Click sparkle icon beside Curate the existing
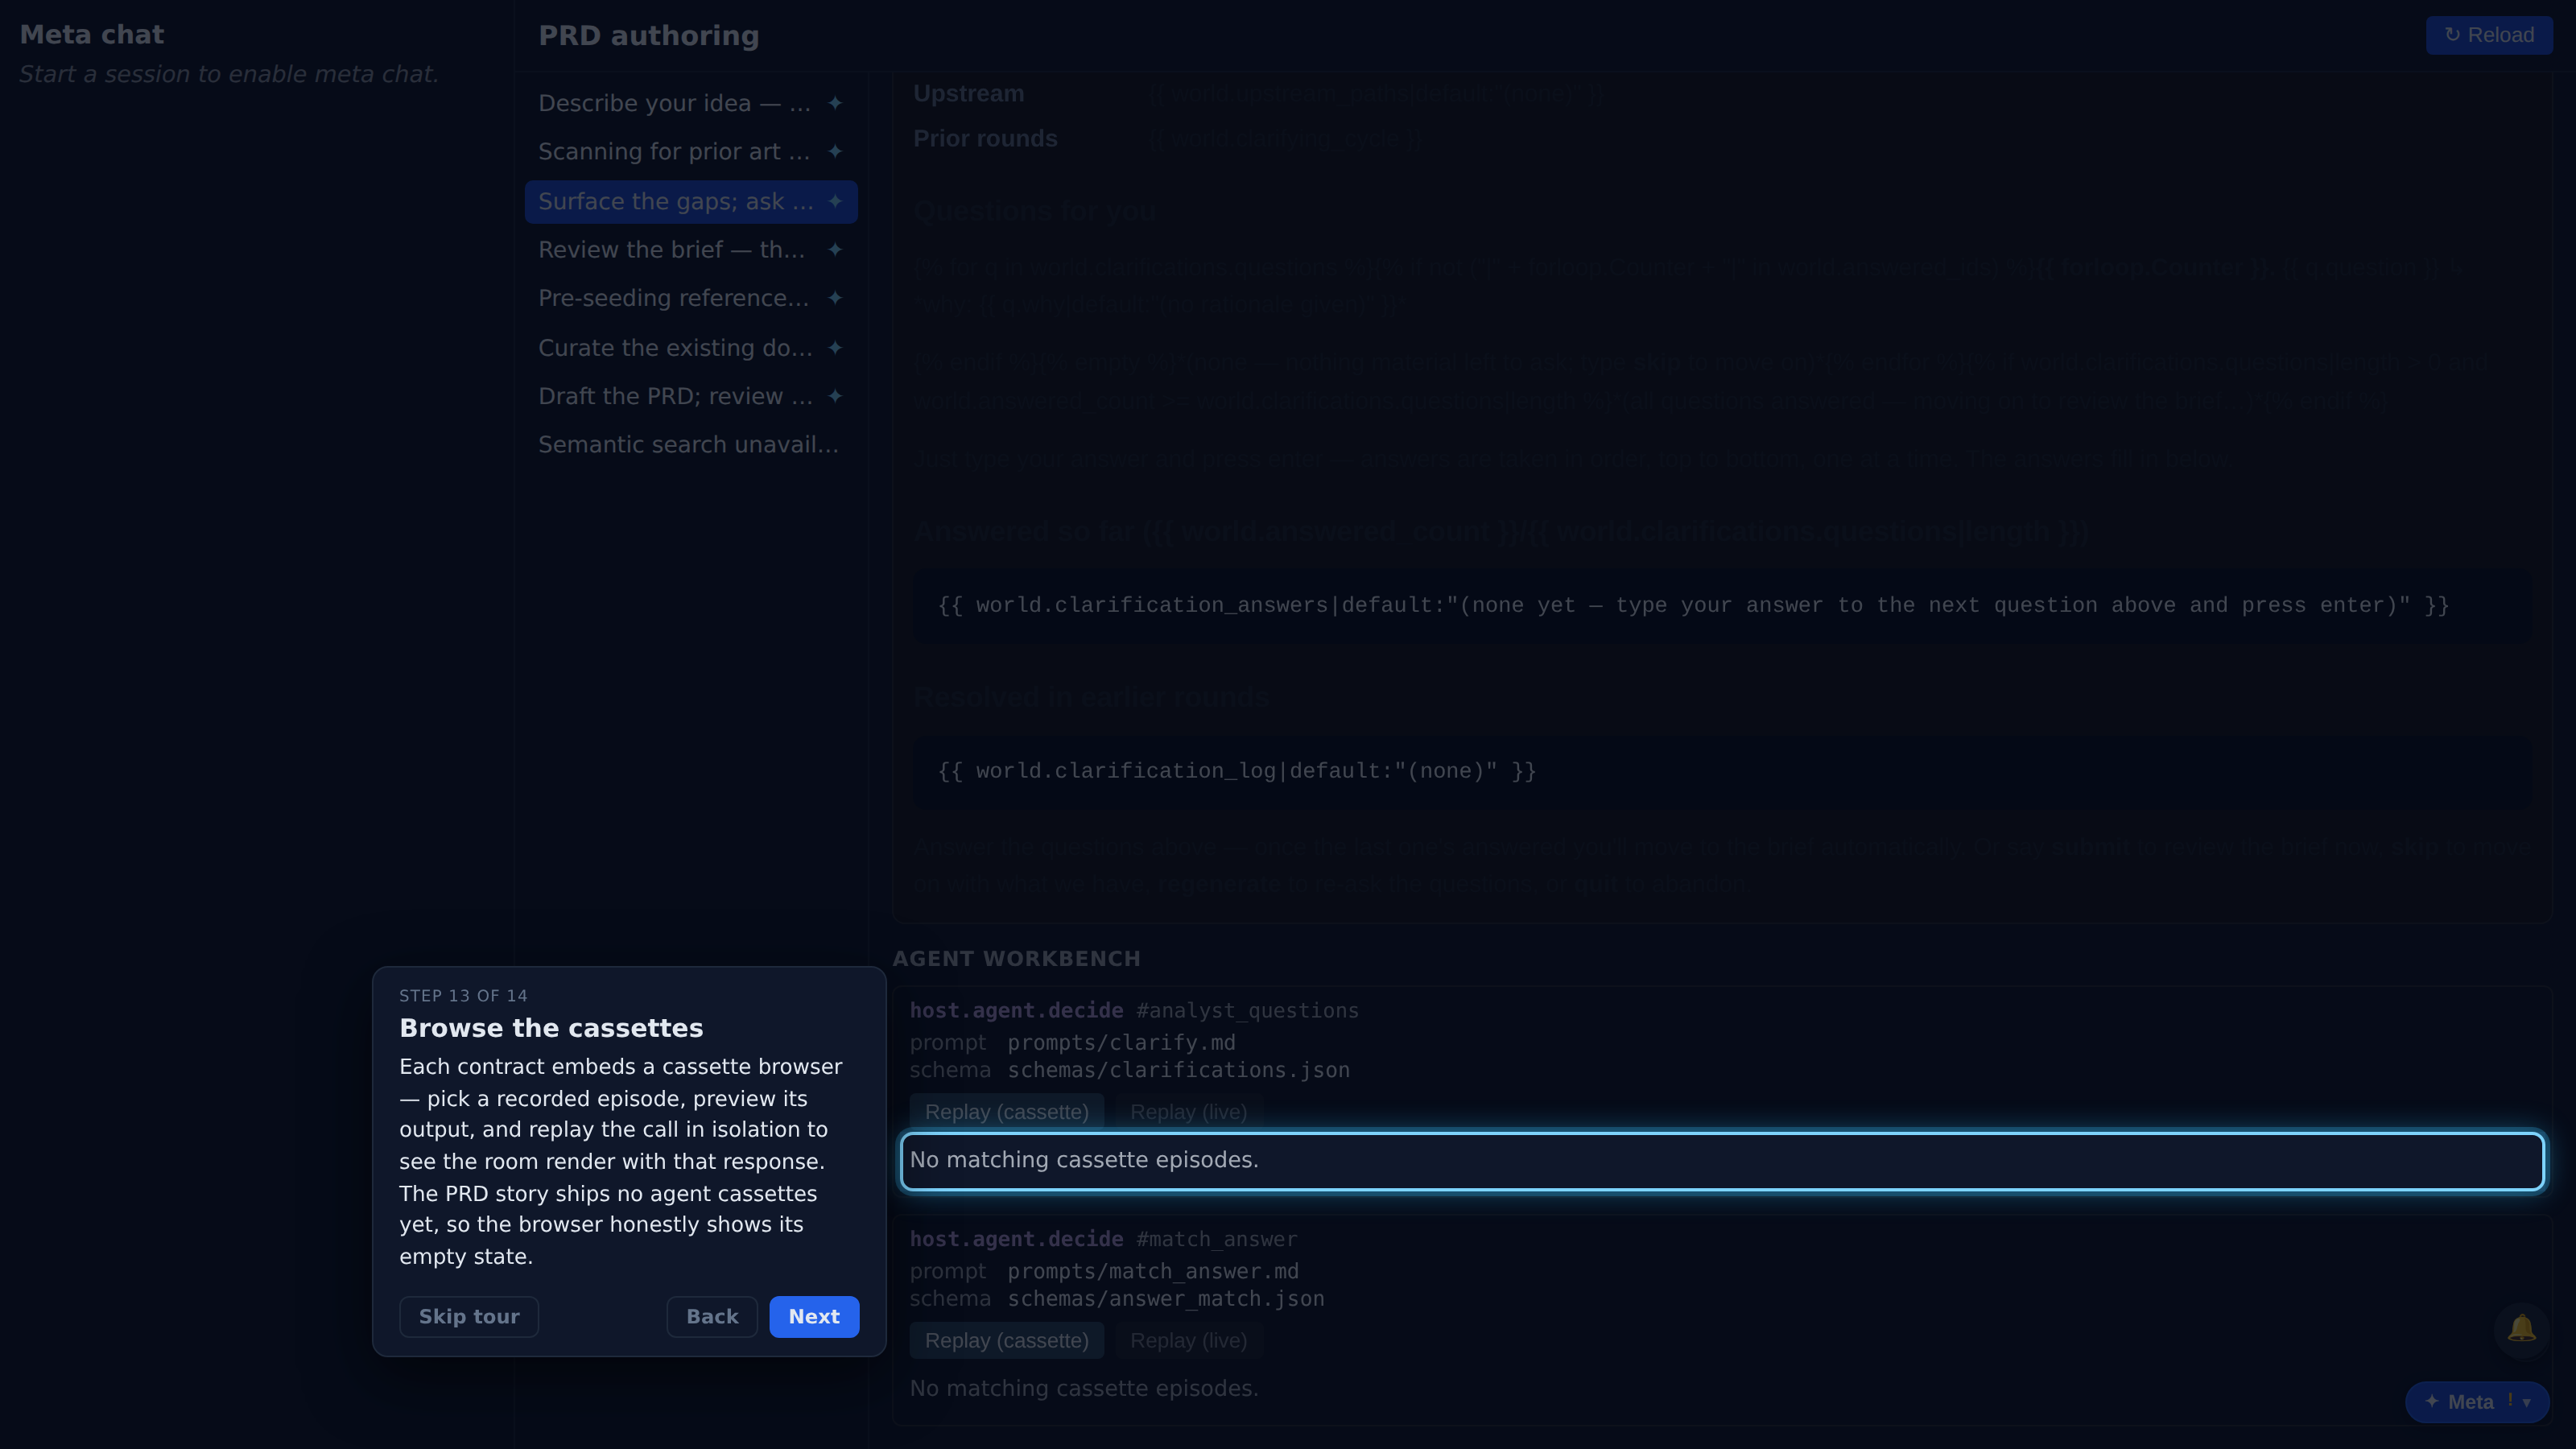 pyautogui.click(x=835, y=347)
